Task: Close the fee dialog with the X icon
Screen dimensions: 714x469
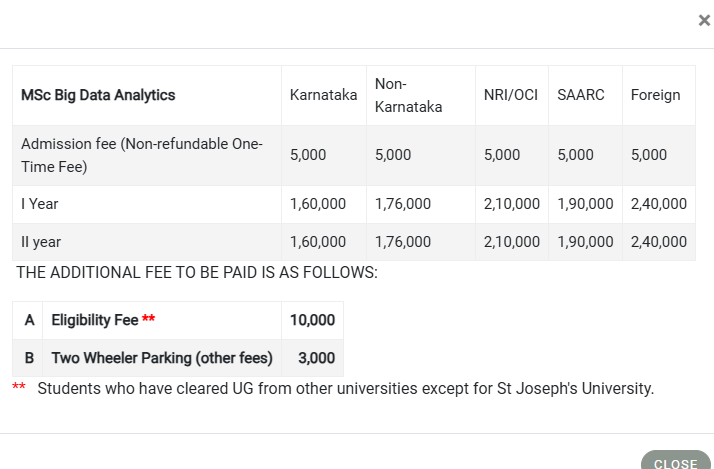Action: tap(704, 20)
